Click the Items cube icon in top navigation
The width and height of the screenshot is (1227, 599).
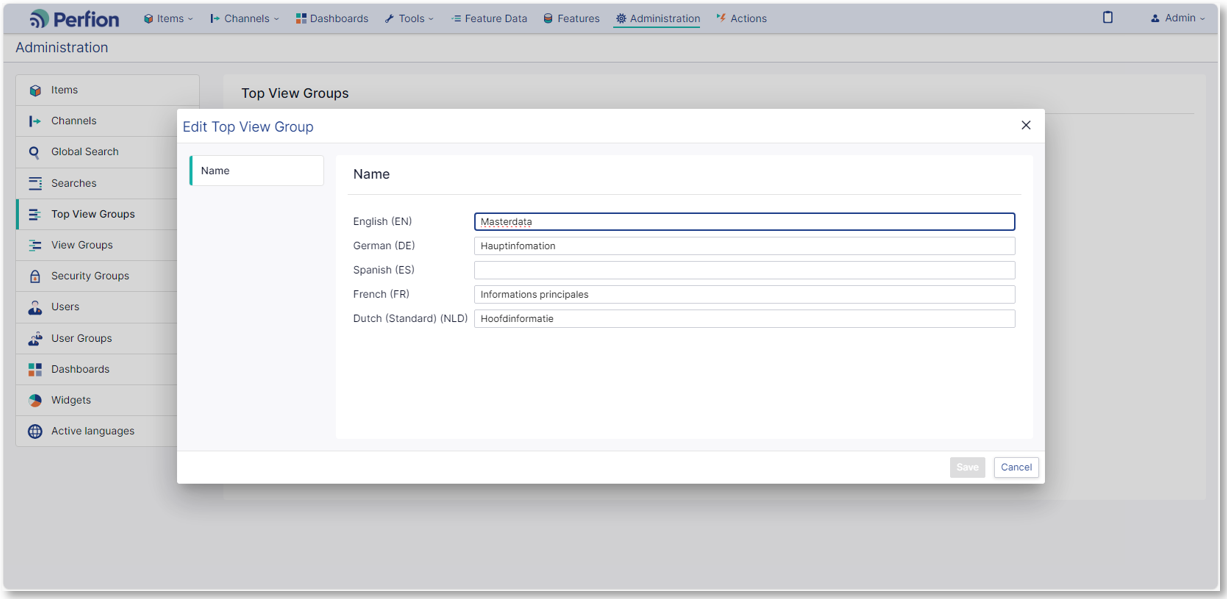pyautogui.click(x=149, y=19)
